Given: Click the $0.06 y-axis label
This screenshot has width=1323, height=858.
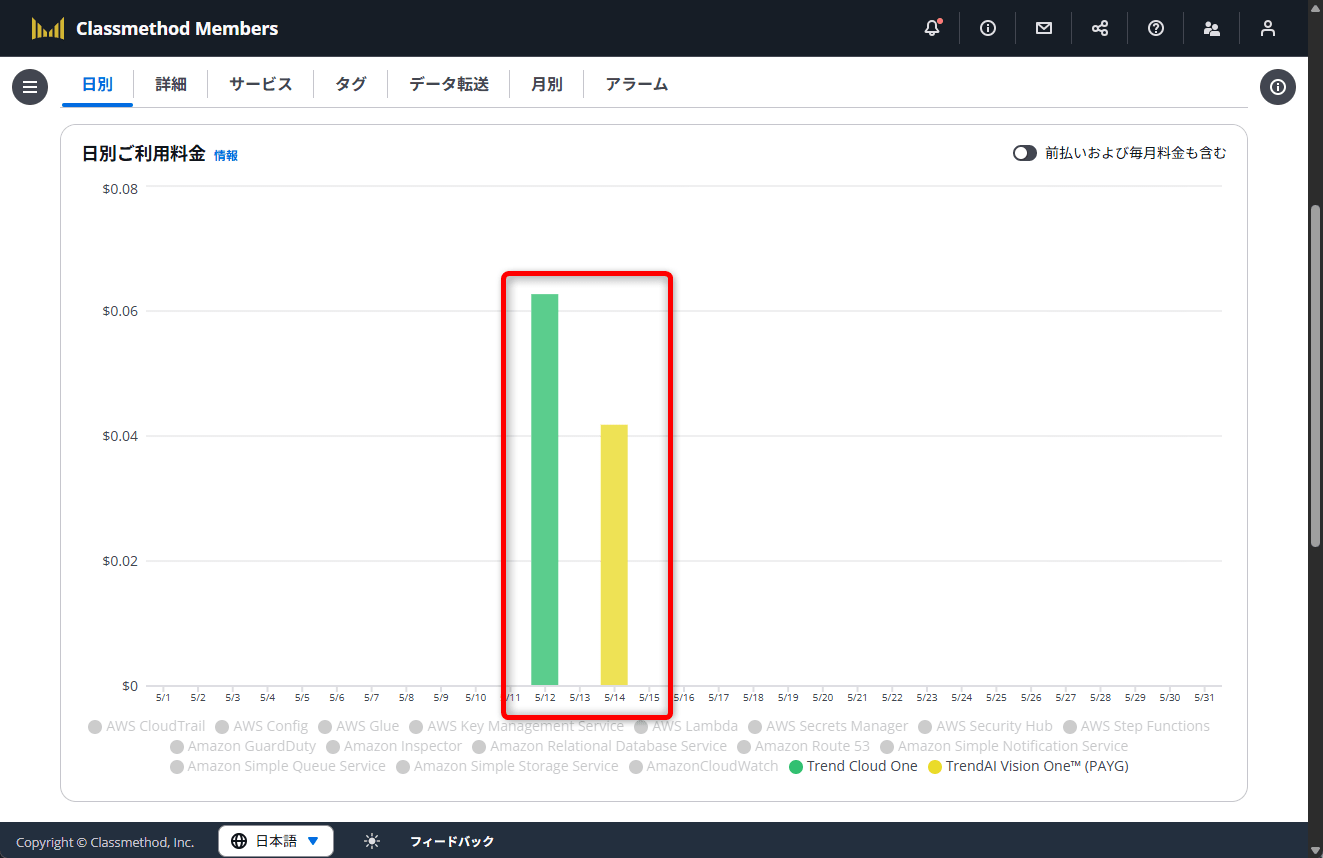Looking at the screenshot, I should point(120,311).
